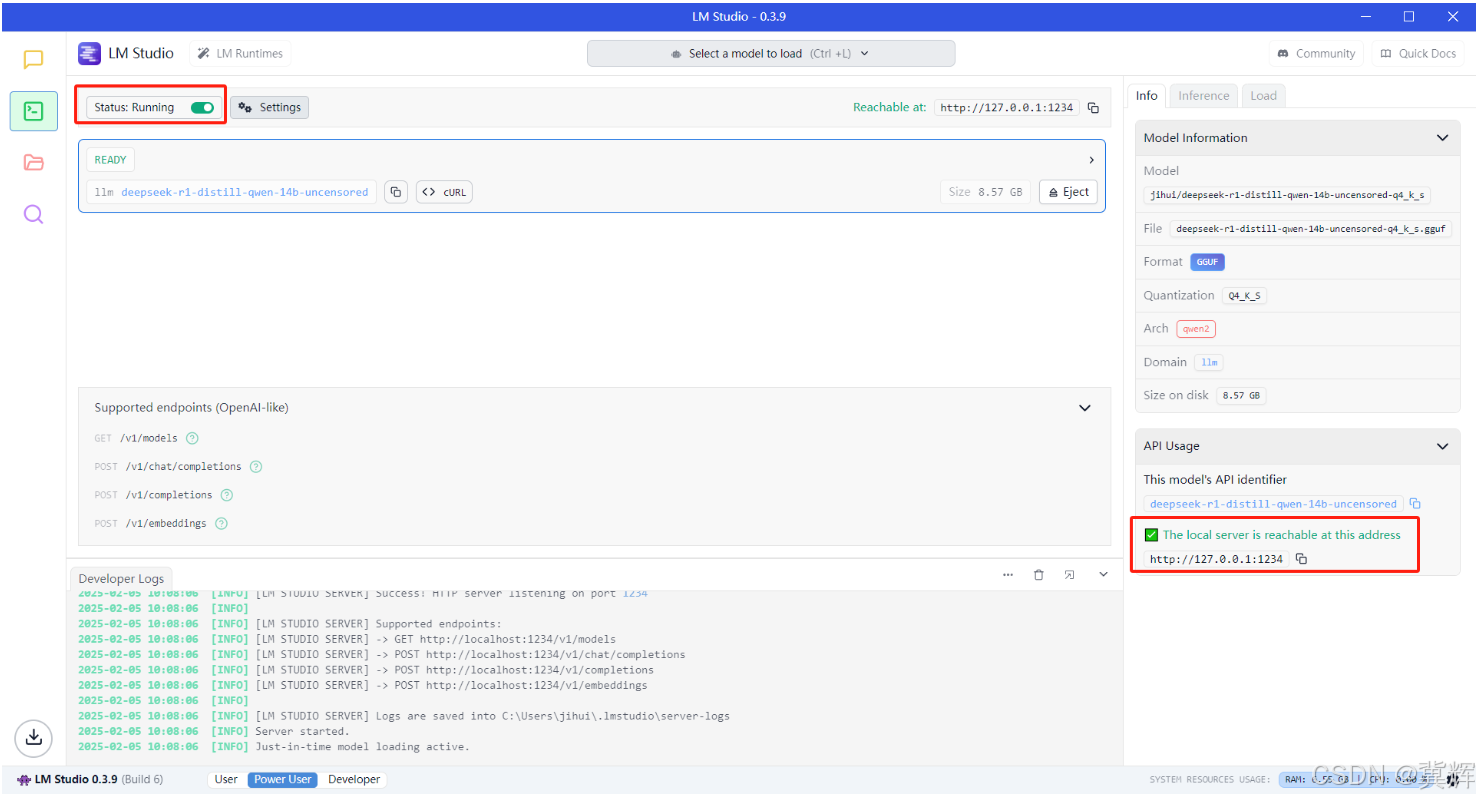Click the LM Studio 0.3.9 version icon
The height and width of the screenshot is (801, 1479).
pyautogui.click(x=24, y=780)
